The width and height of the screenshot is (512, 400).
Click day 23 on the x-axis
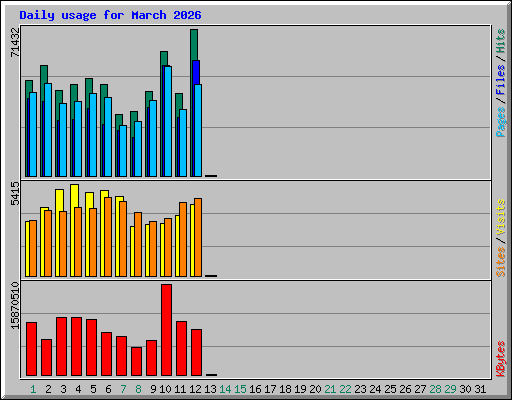click(360, 389)
